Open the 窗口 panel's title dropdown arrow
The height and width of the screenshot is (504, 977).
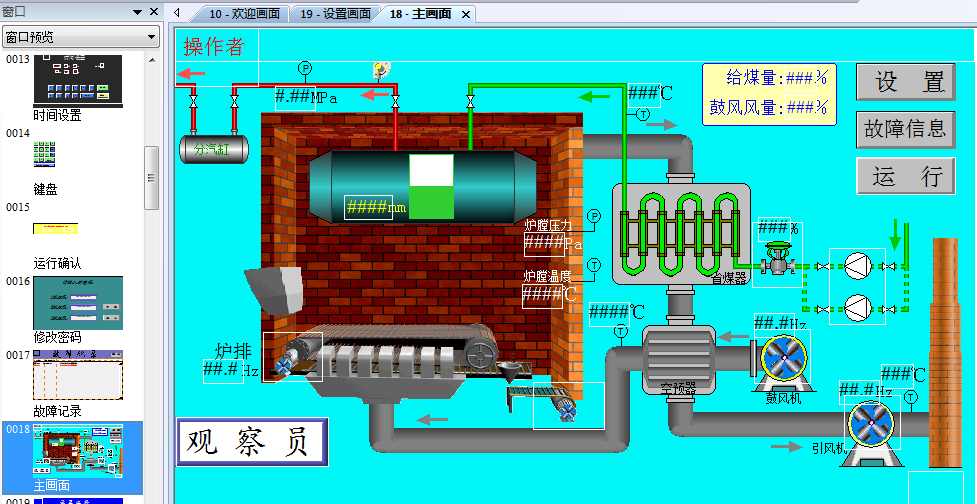tap(122, 11)
